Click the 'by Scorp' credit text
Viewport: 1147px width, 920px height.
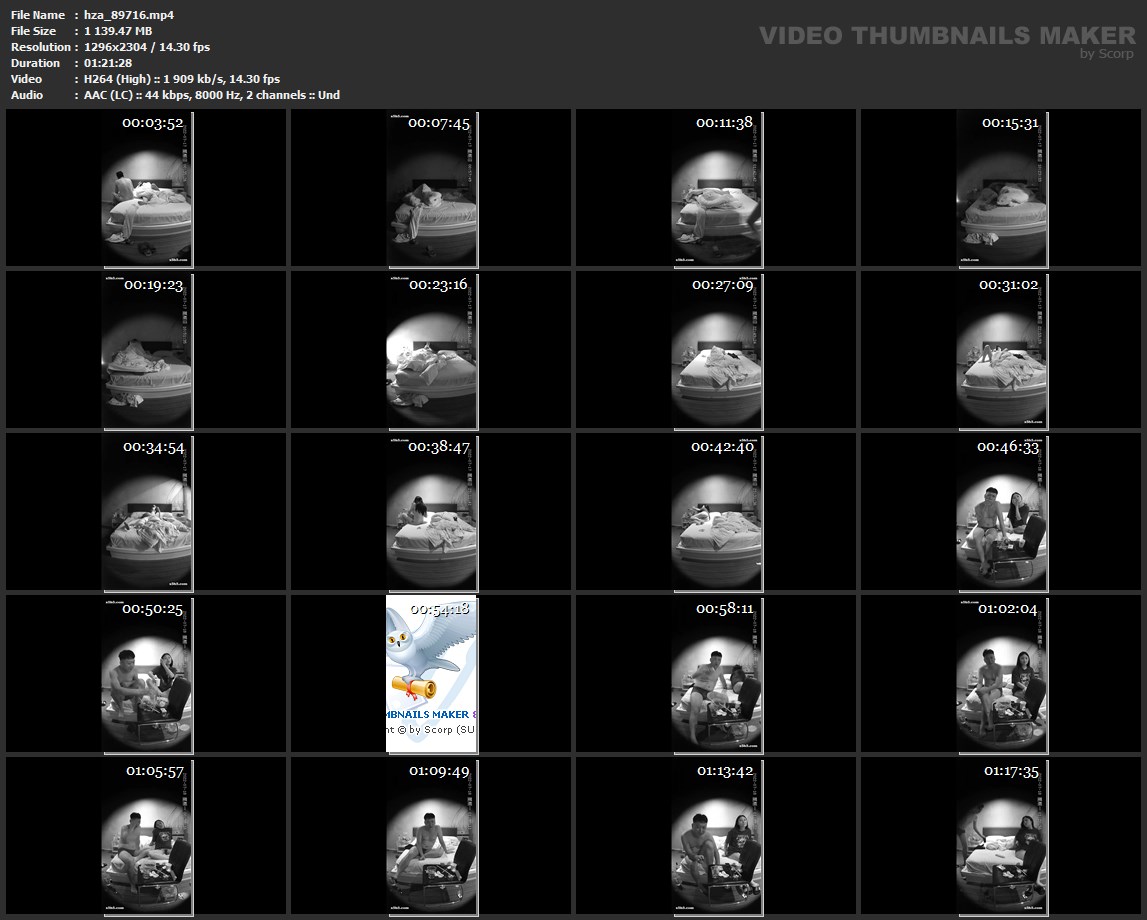tap(1107, 54)
